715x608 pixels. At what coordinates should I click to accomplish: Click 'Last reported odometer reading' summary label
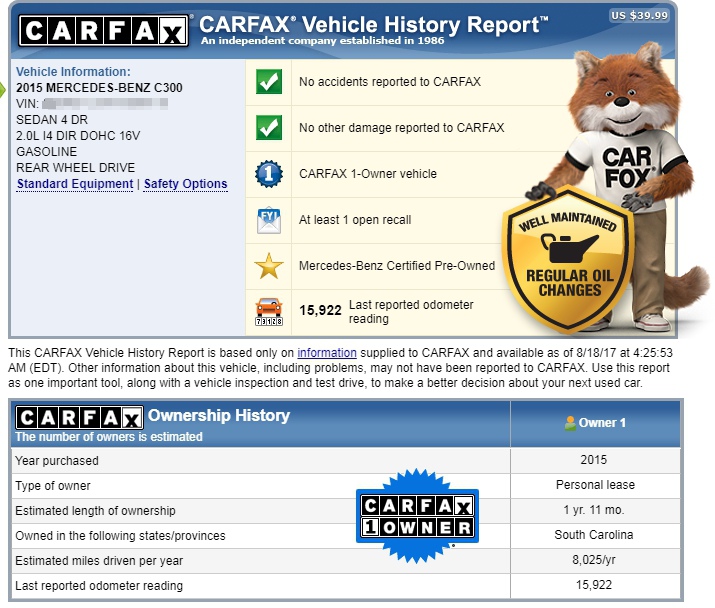(x=411, y=312)
